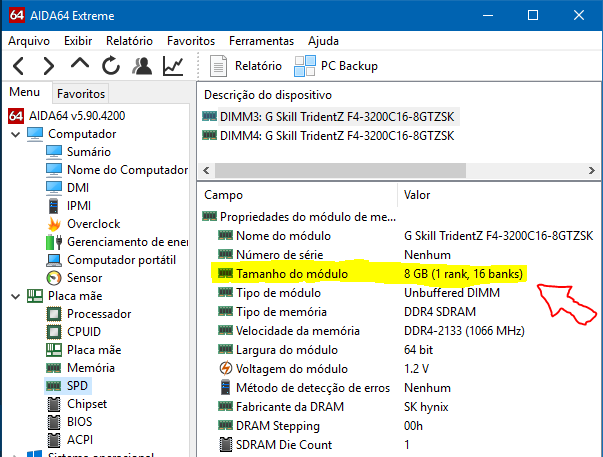This screenshot has width=603, height=457.
Task: Select the Chipset tree item
Action: [89, 403]
